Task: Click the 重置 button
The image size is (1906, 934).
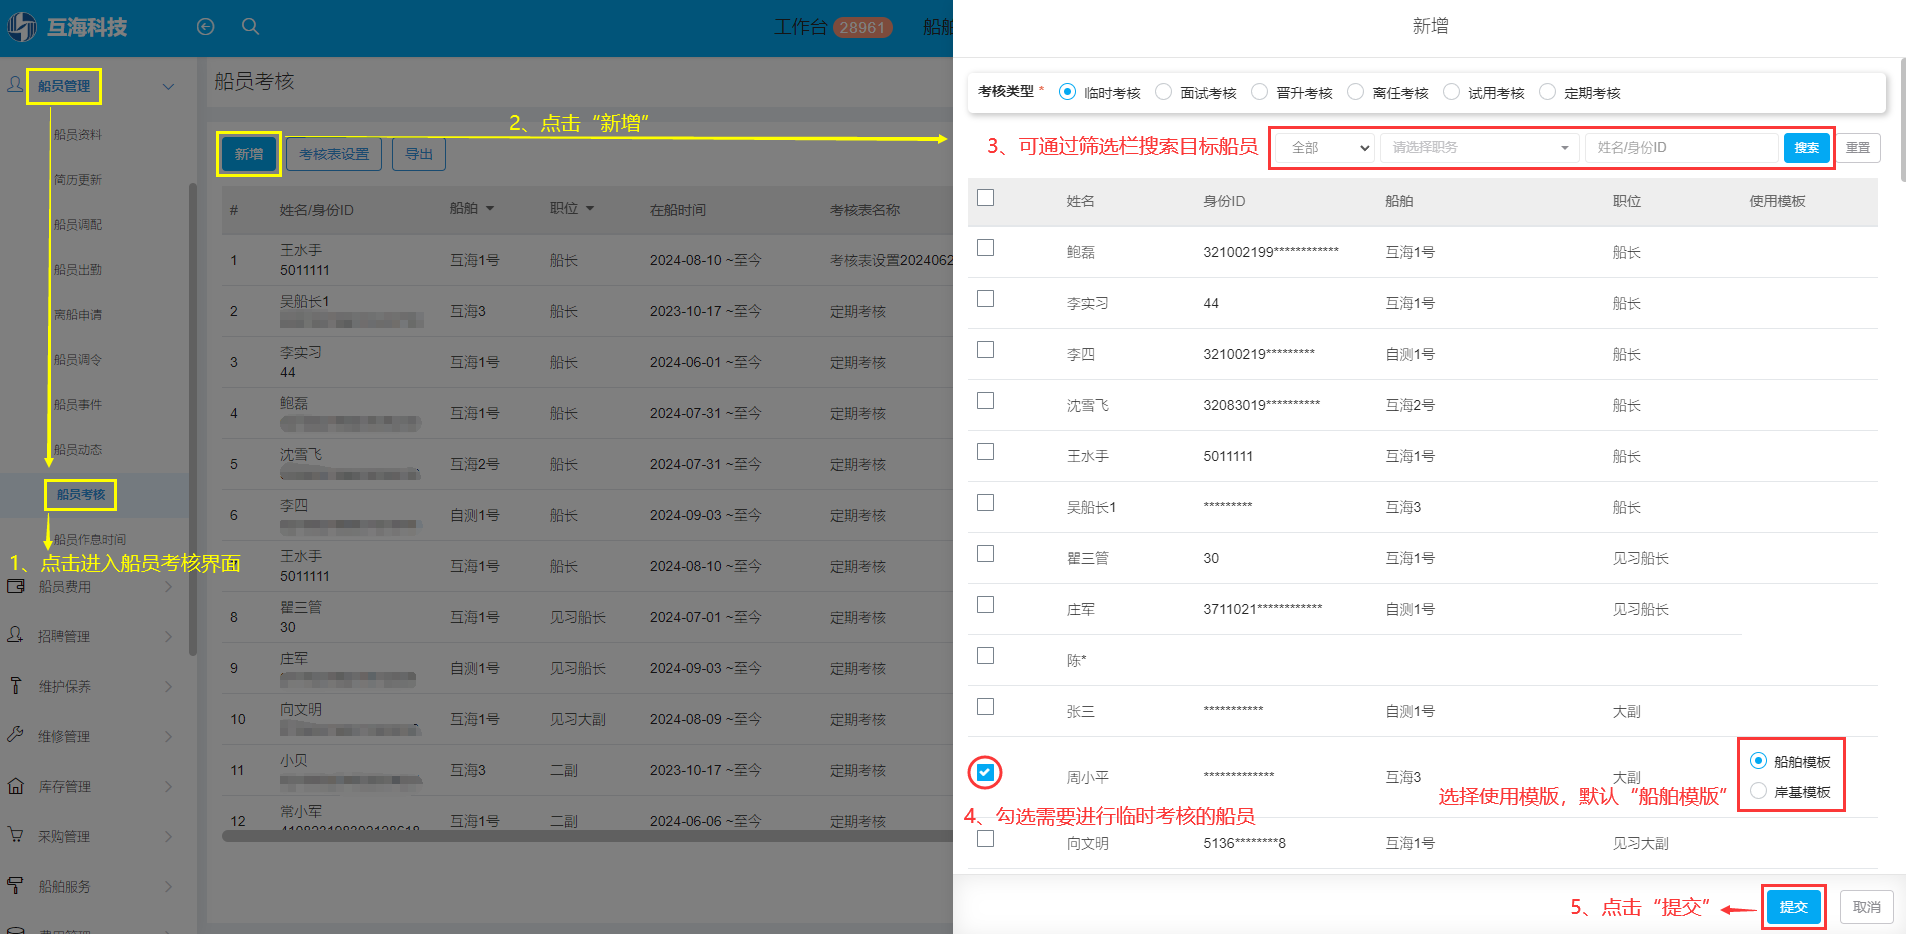Action: pos(1858,148)
